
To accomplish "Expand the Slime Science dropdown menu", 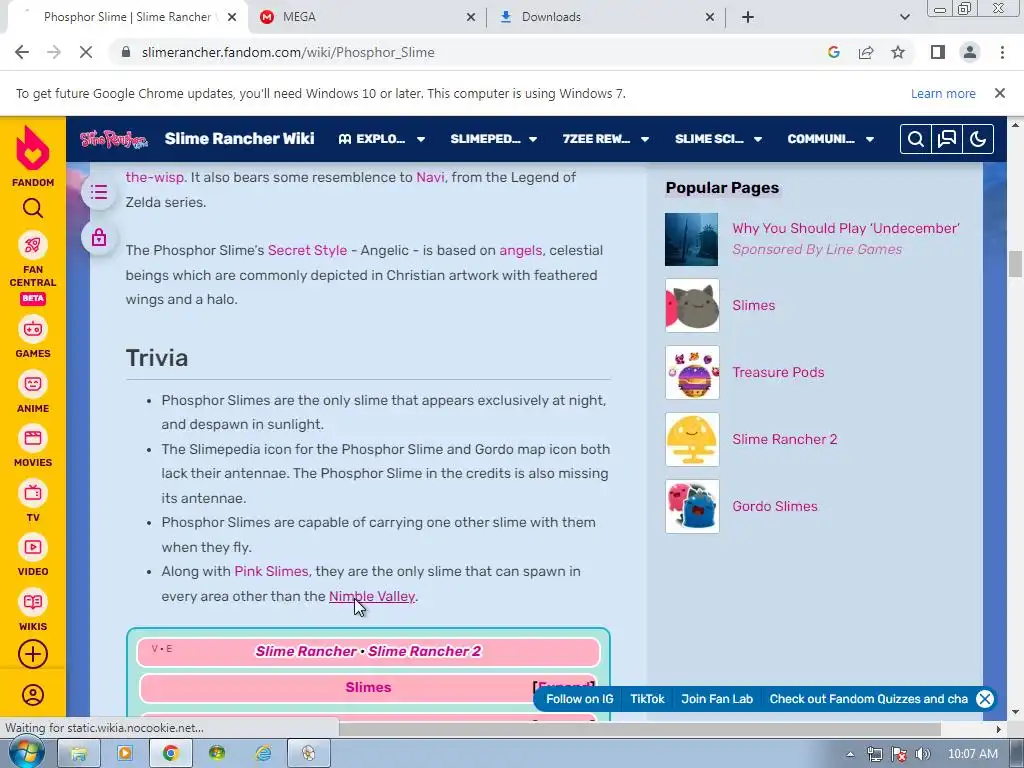I will 718,139.
